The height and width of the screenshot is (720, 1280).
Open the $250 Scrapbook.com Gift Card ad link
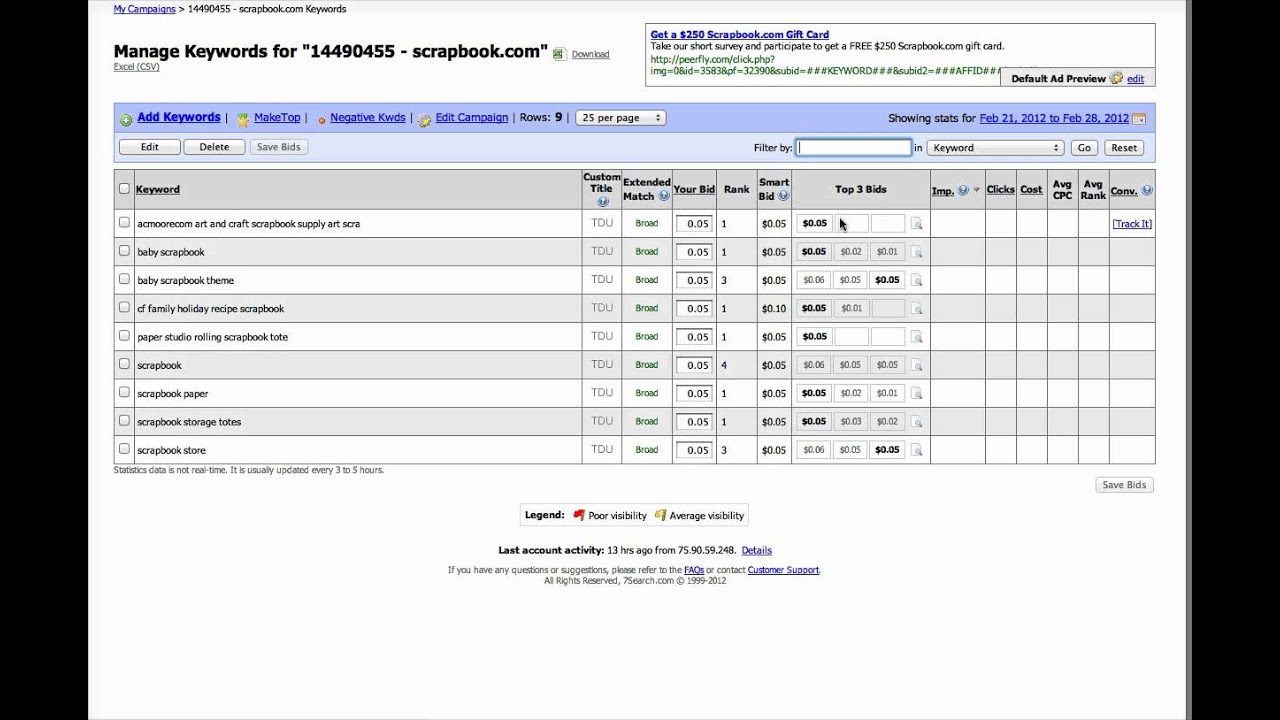pos(739,34)
